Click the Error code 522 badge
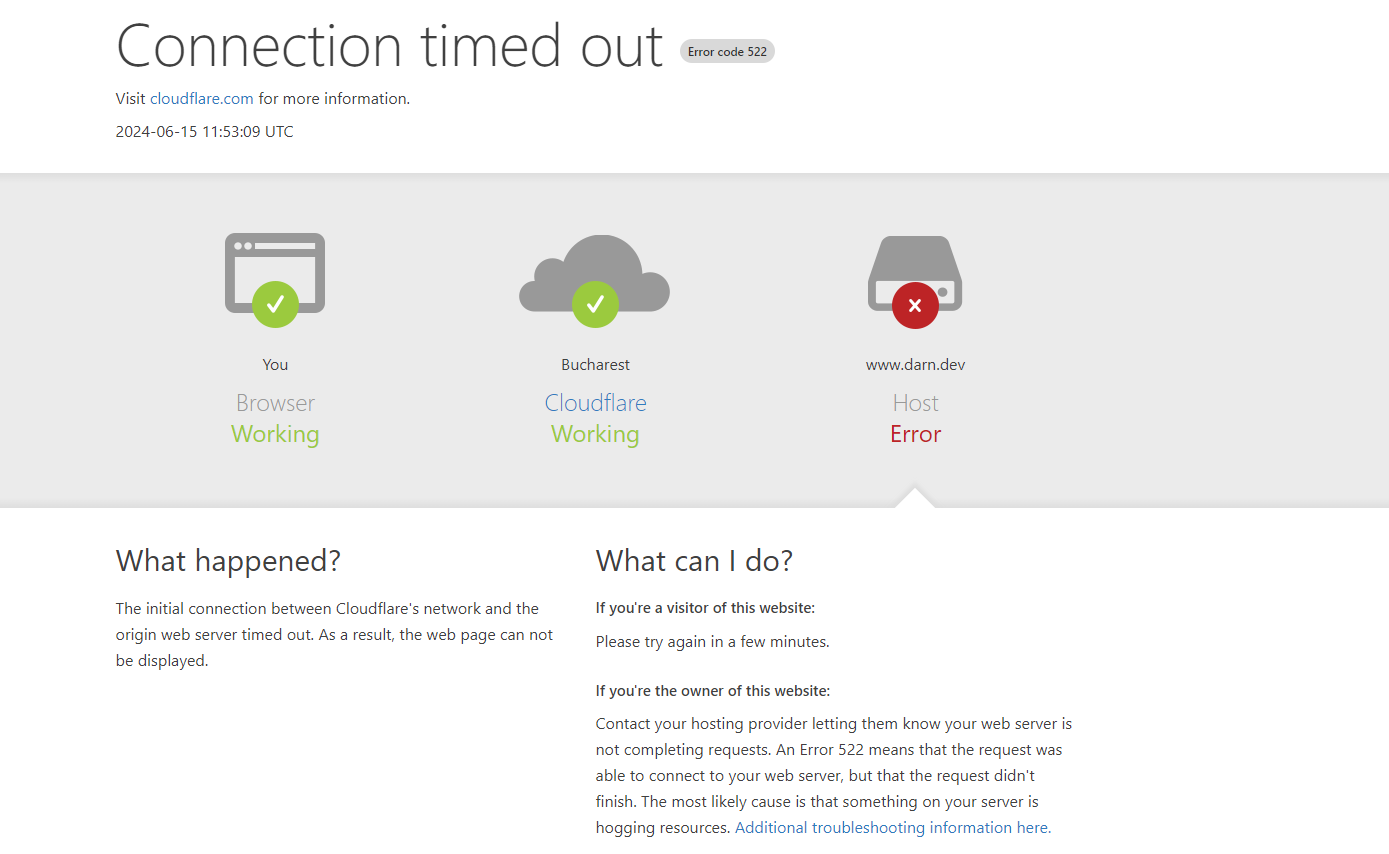This screenshot has height=854, width=1389. tap(727, 51)
